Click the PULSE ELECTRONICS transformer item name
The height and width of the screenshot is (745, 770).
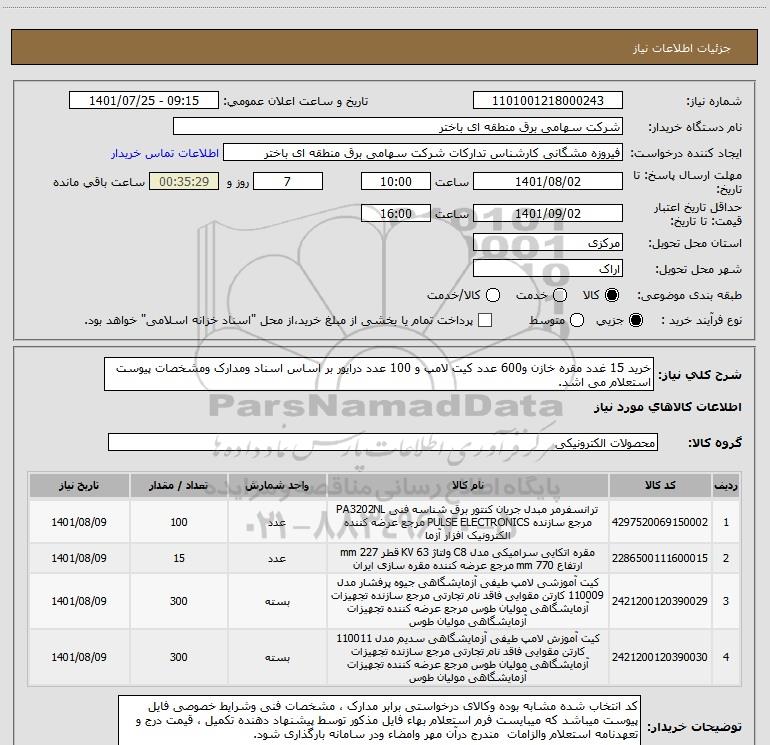468,522
